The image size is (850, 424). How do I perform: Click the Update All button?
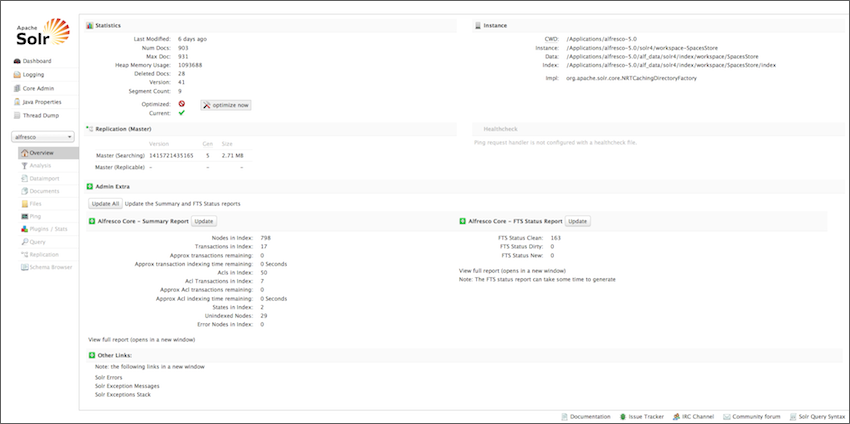[x=105, y=203]
